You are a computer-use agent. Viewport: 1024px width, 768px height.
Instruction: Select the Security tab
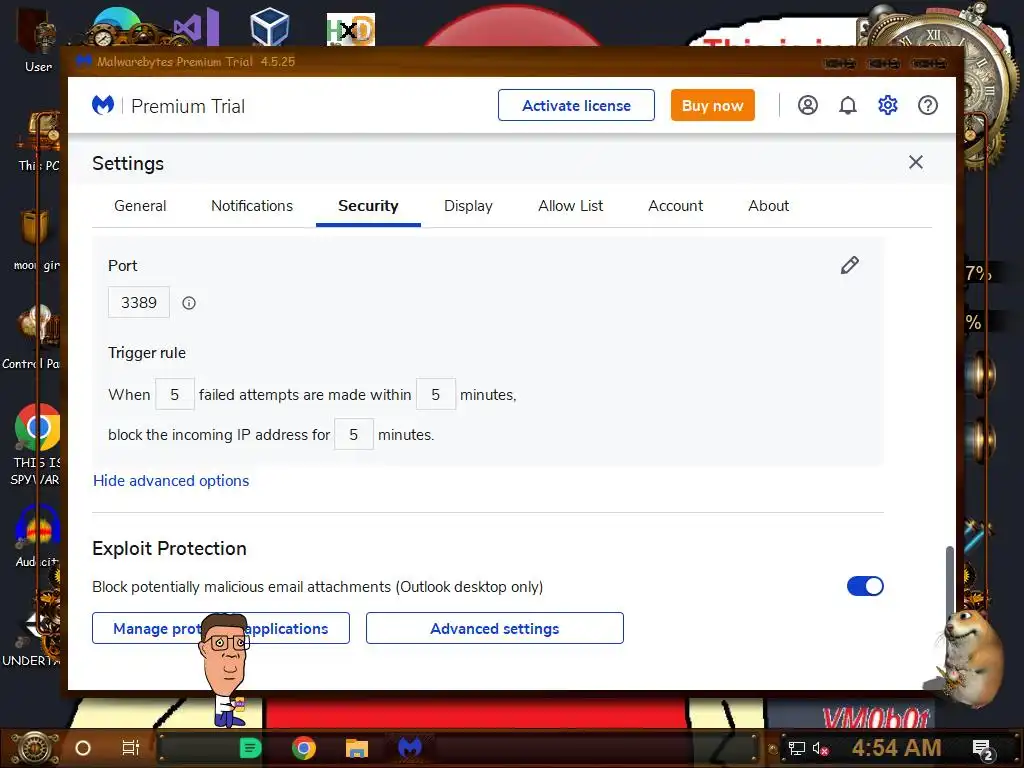[x=368, y=206]
